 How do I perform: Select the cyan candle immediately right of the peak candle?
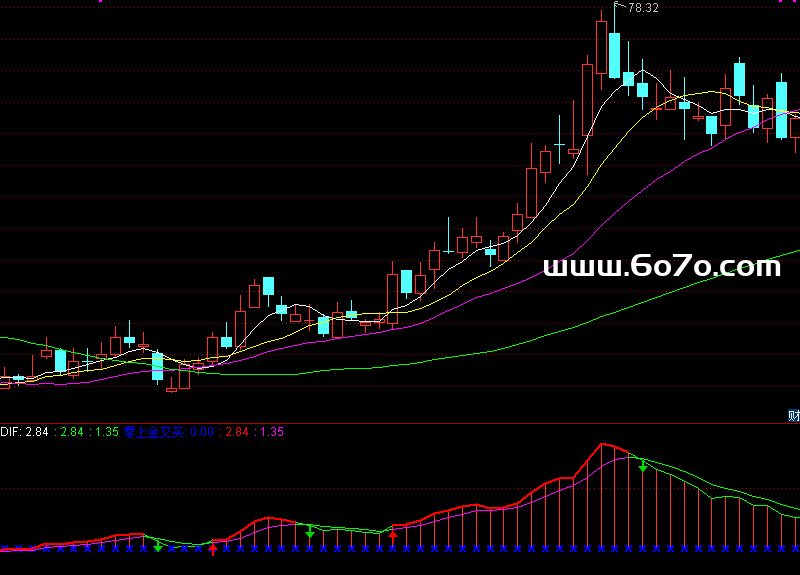click(x=614, y=54)
